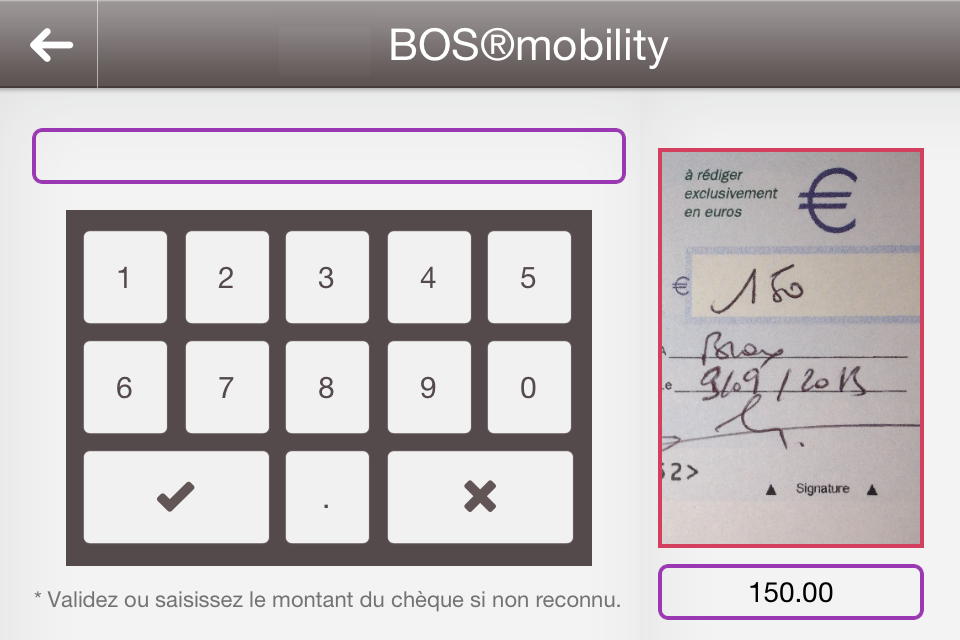
Task: Clear entry with the X key
Action: tap(480, 497)
